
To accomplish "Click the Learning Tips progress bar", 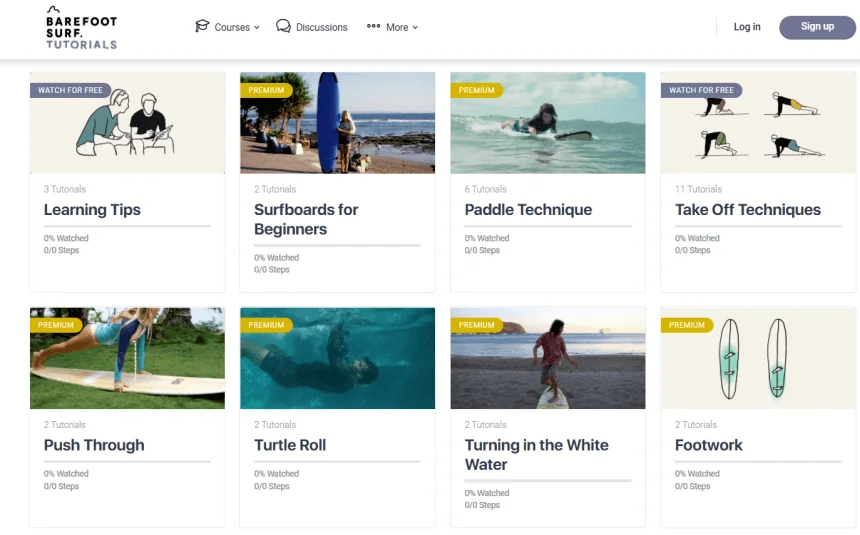I will pos(127,226).
